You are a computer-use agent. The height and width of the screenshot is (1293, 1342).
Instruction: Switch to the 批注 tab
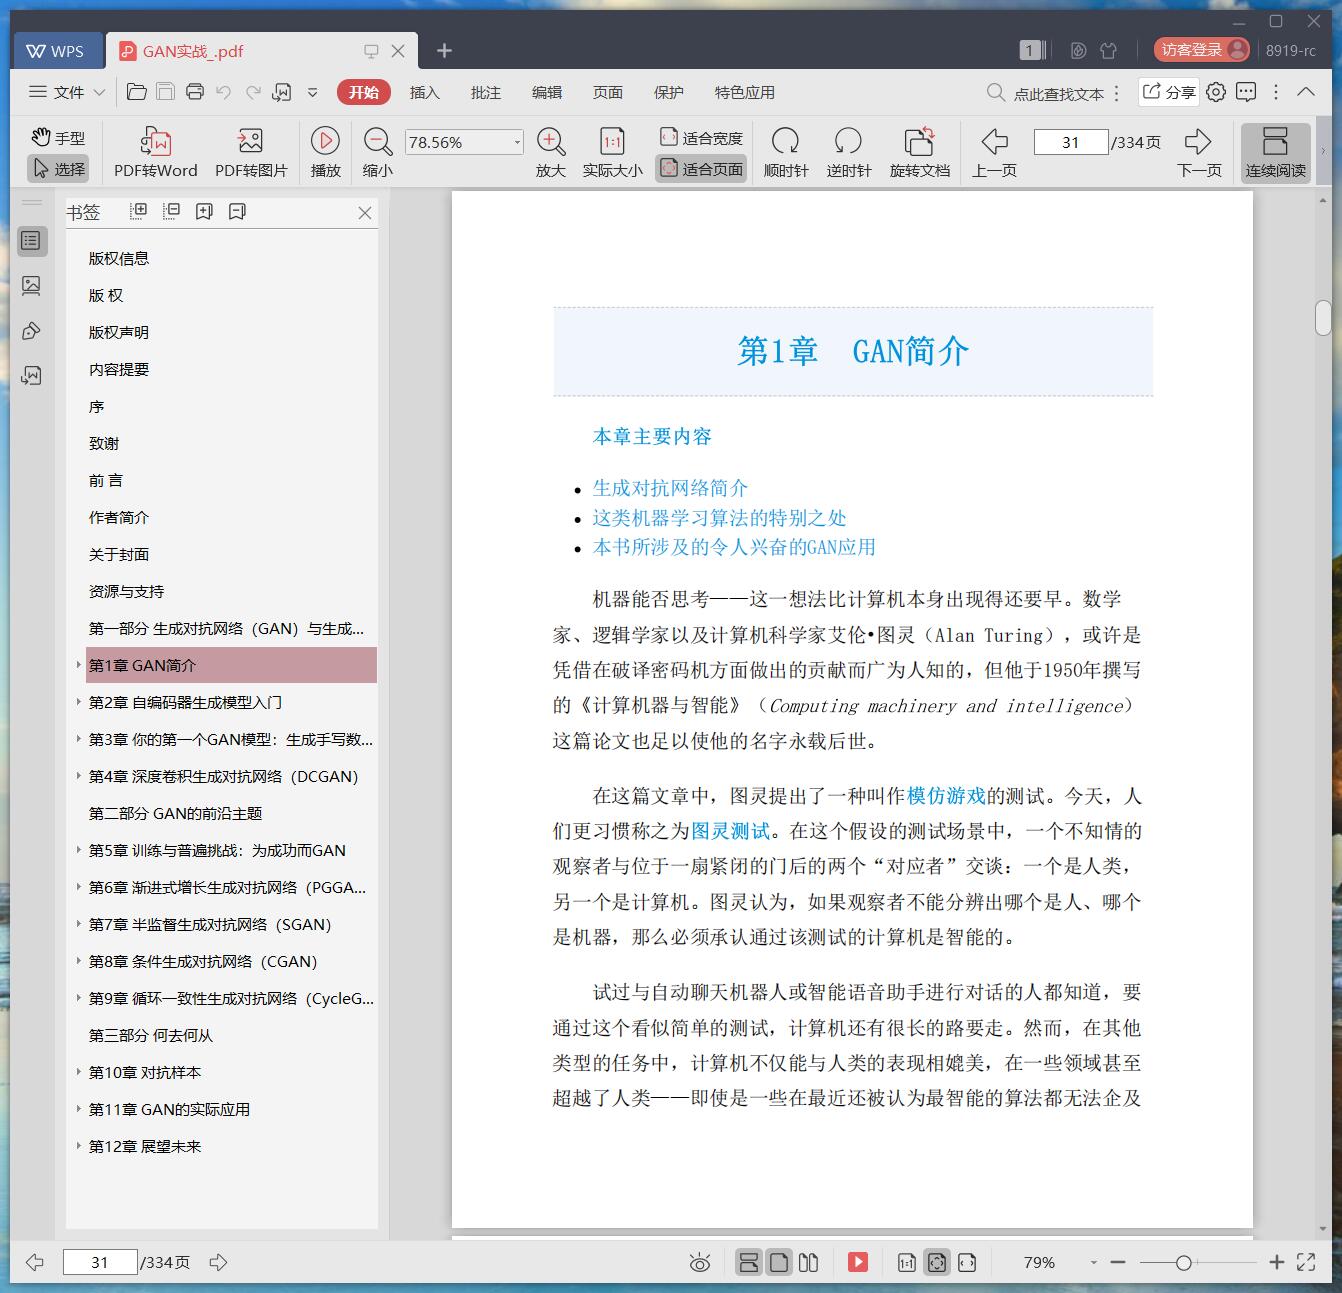pyautogui.click(x=486, y=92)
